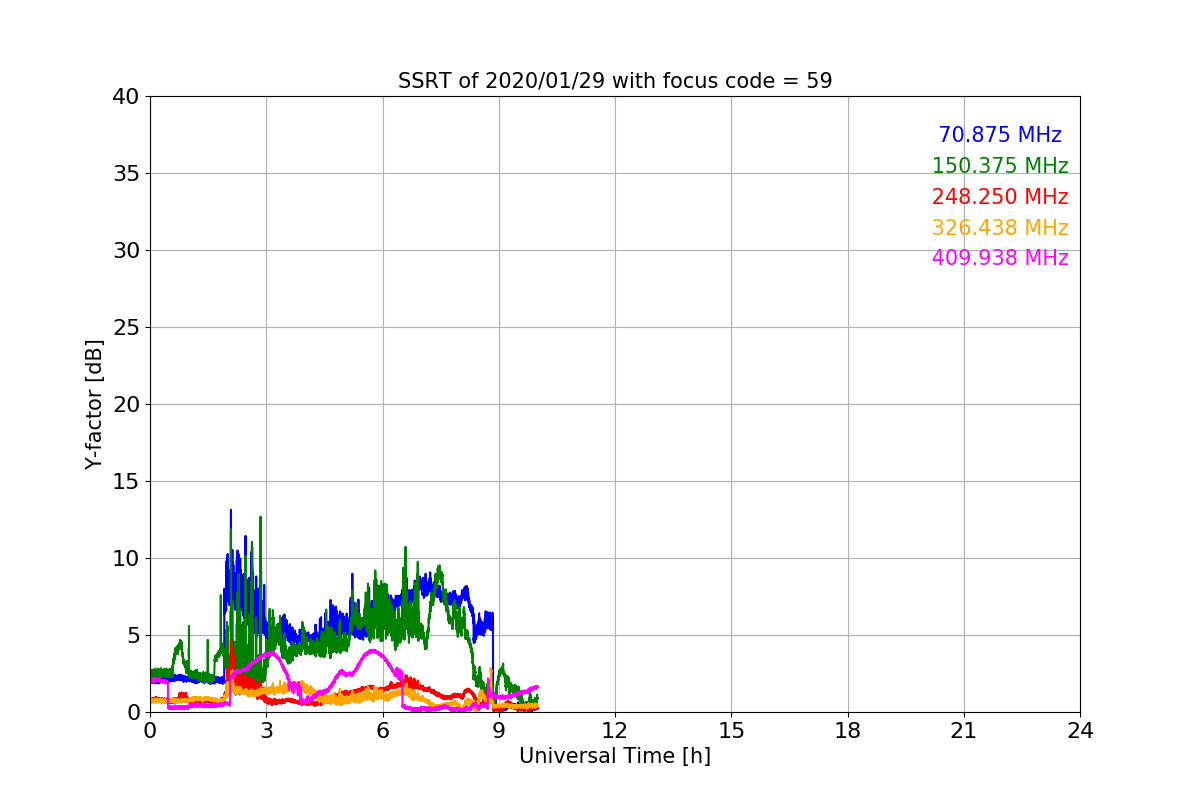This screenshot has height=800, width=1200.
Task: Select the green 150.375 MHz legend label
Action: click(x=1000, y=166)
